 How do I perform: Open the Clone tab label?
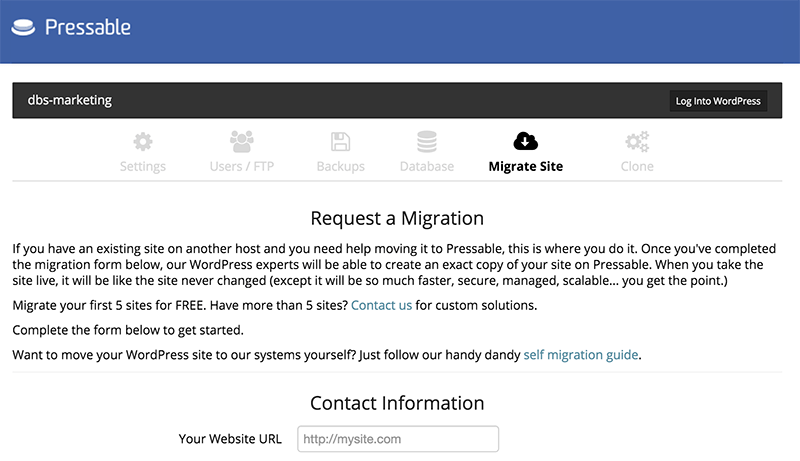tap(636, 166)
